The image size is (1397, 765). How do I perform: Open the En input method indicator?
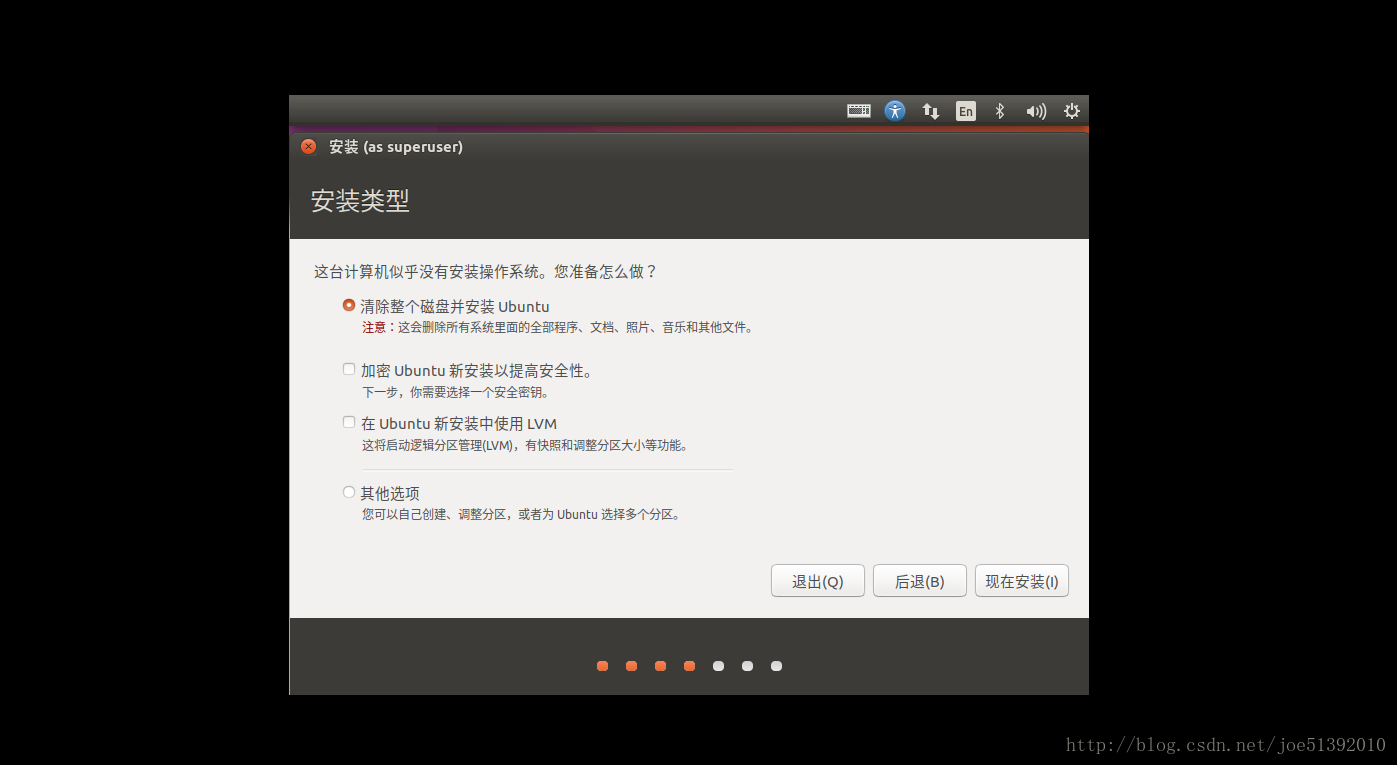click(965, 111)
